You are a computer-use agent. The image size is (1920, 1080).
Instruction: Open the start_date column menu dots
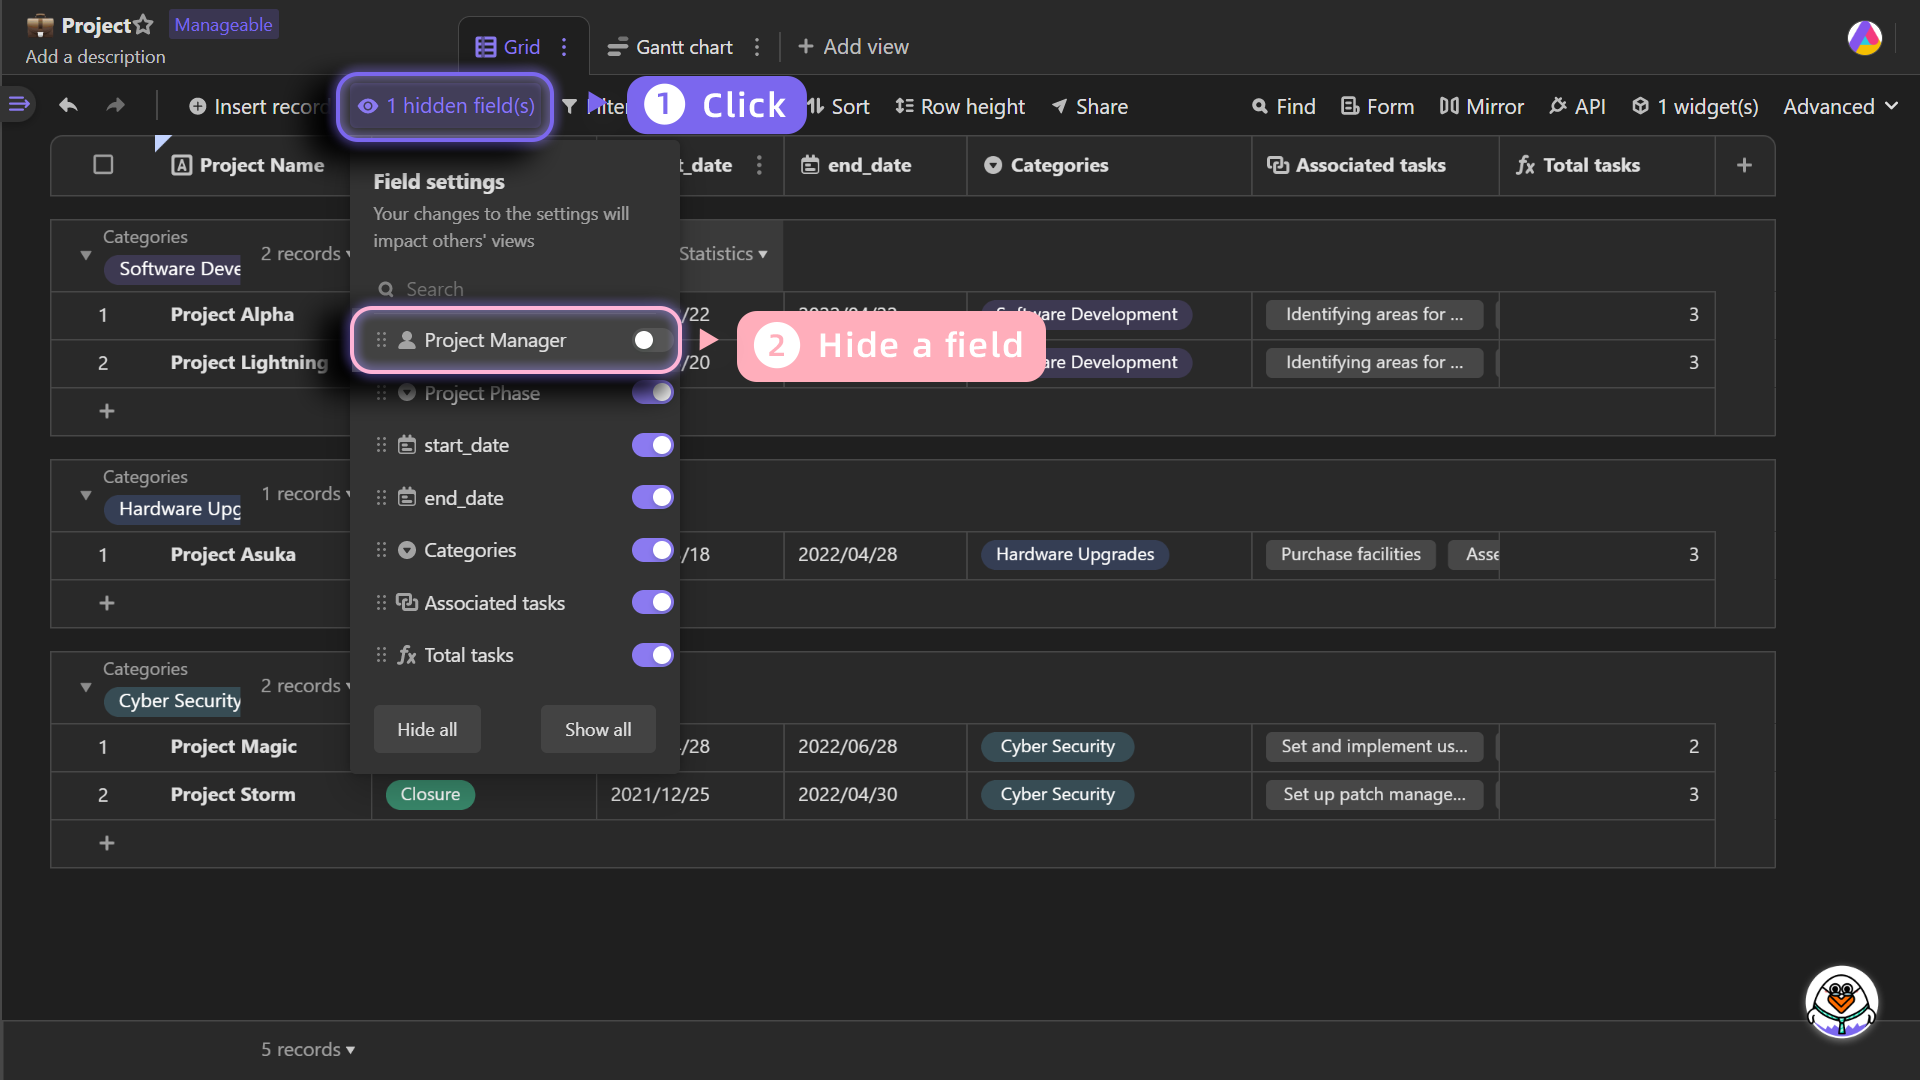[x=759, y=165]
